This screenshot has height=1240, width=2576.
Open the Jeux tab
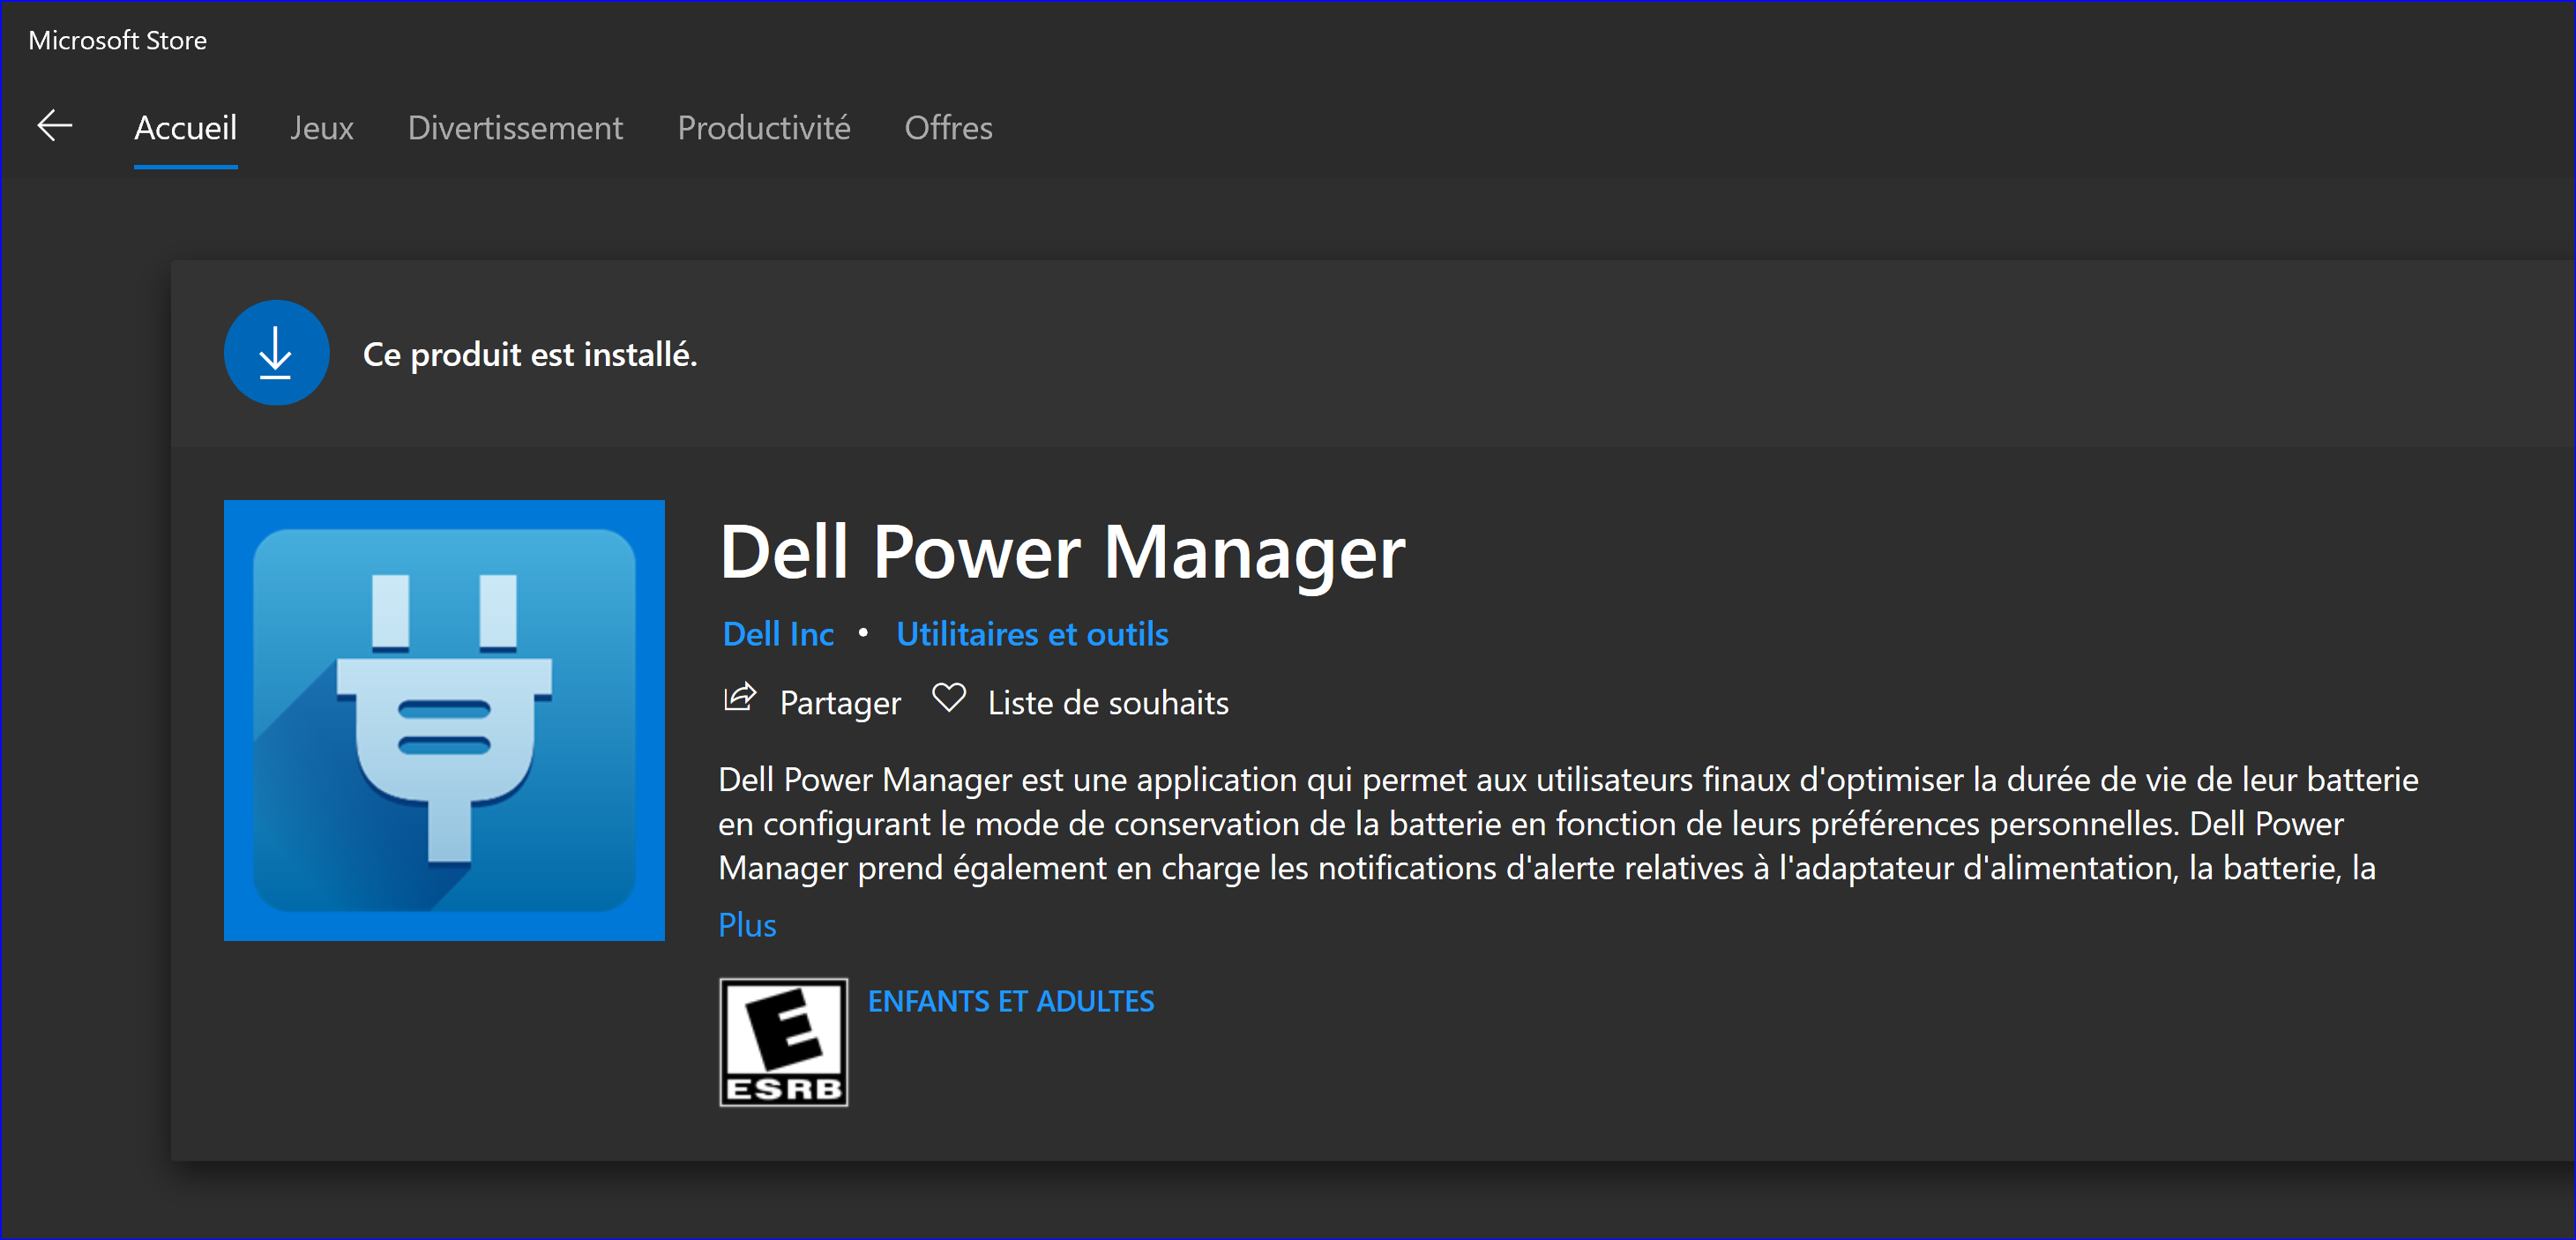tap(322, 128)
